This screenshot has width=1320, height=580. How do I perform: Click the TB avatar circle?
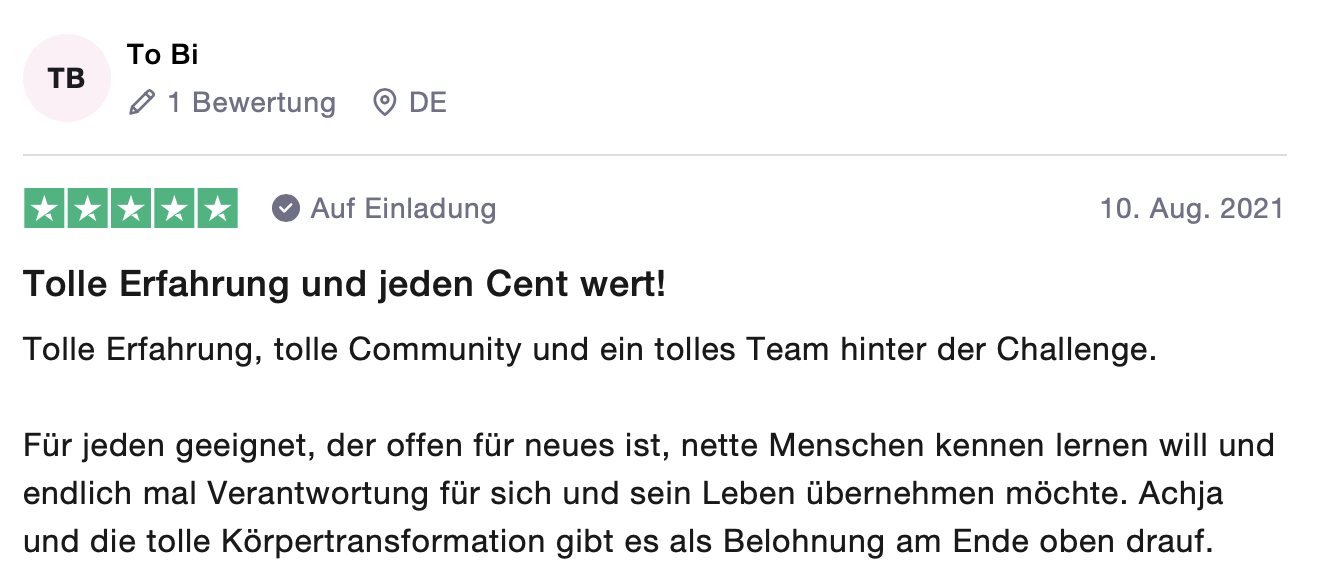(x=67, y=78)
